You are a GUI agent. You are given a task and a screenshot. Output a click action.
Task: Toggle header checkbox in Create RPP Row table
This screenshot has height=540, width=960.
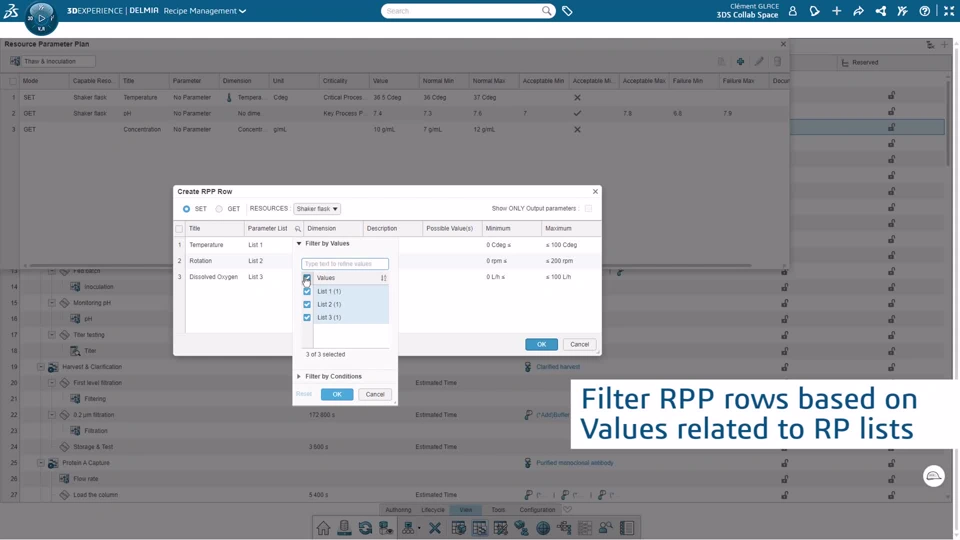point(179,229)
